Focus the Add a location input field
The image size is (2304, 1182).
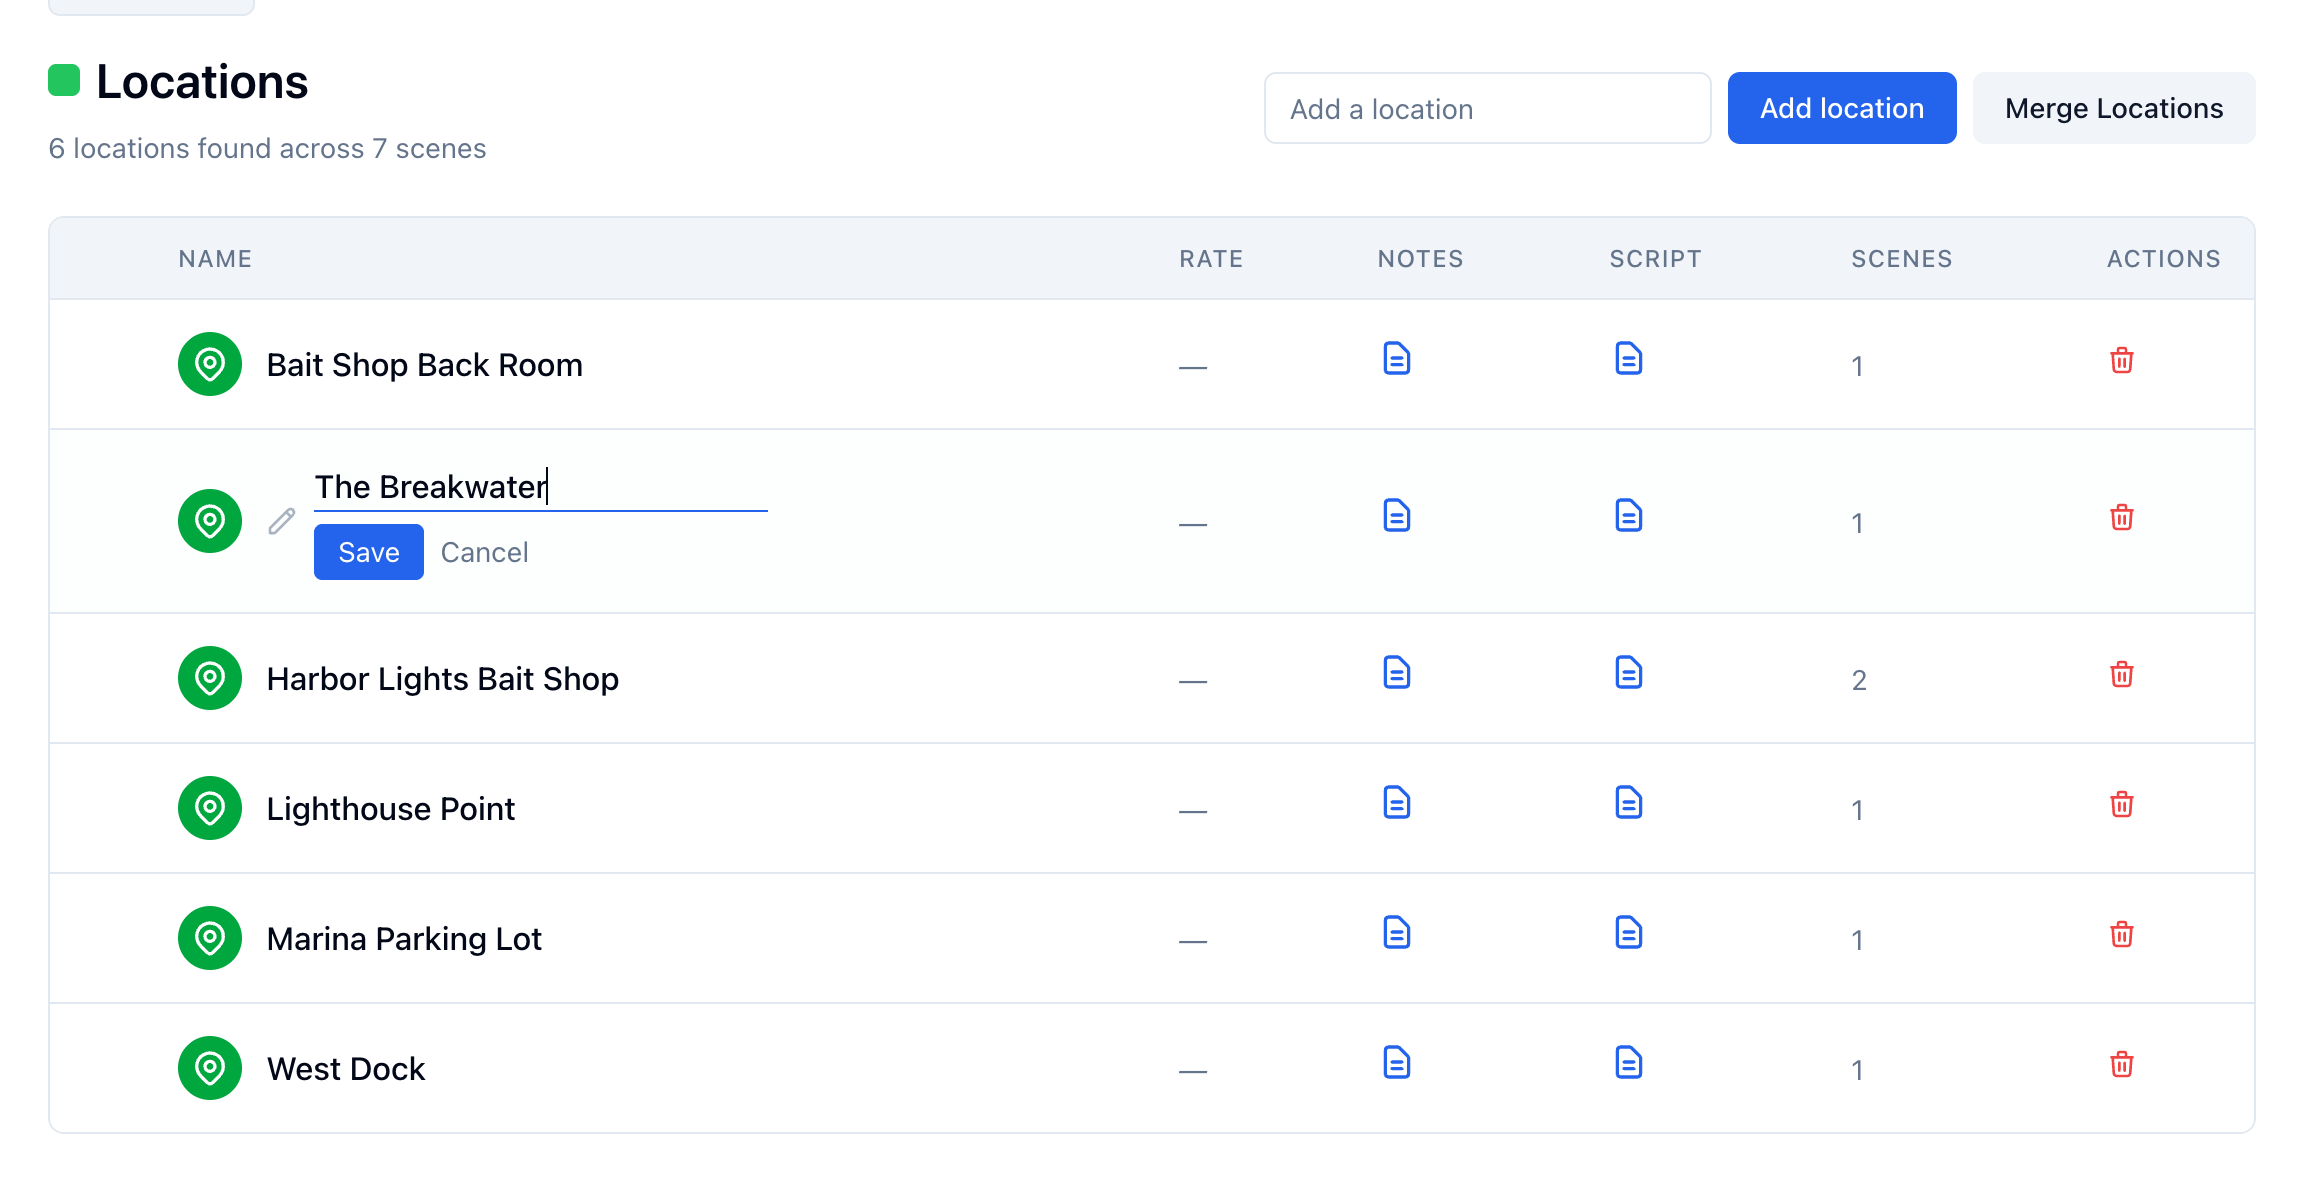[1488, 108]
